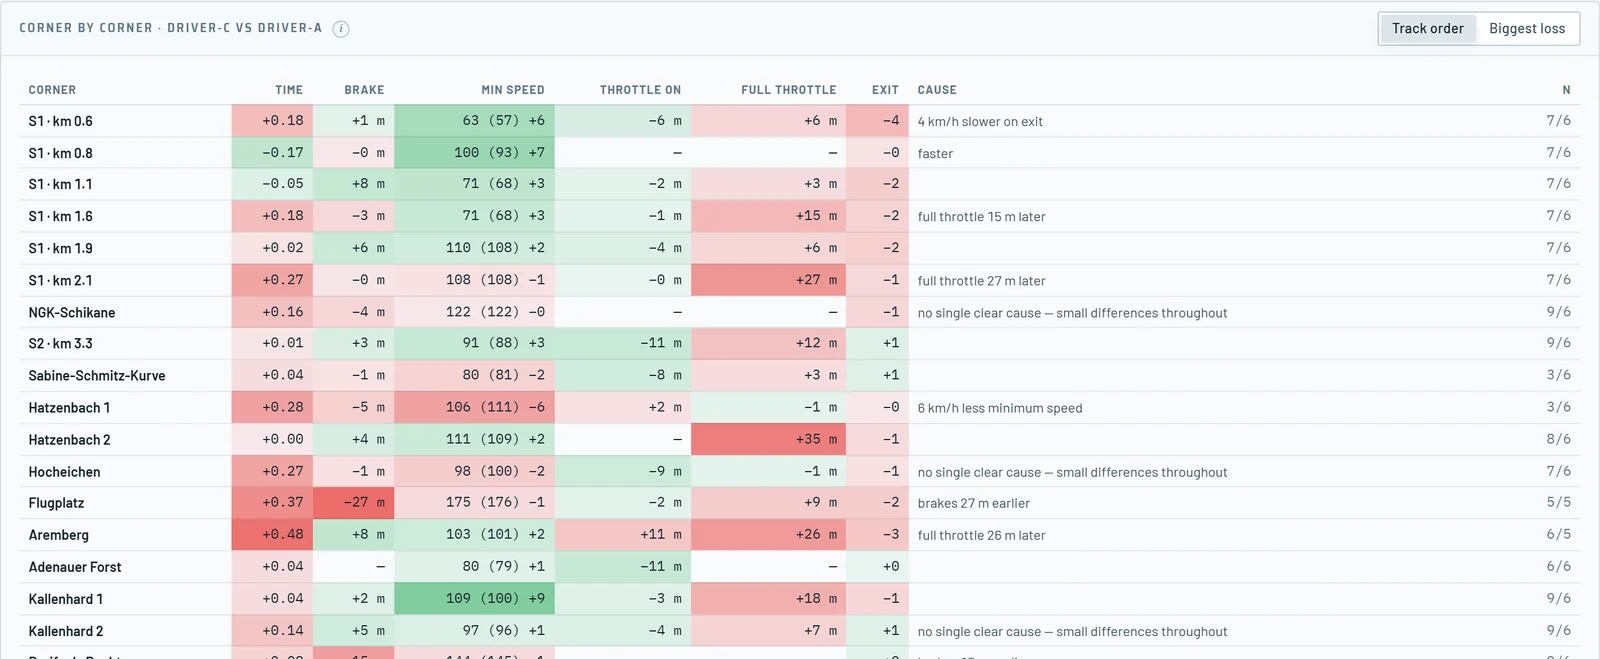The height and width of the screenshot is (659, 1600).
Task: Click Aremberg's +0.48 time delta cell
Action: click(272, 535)
